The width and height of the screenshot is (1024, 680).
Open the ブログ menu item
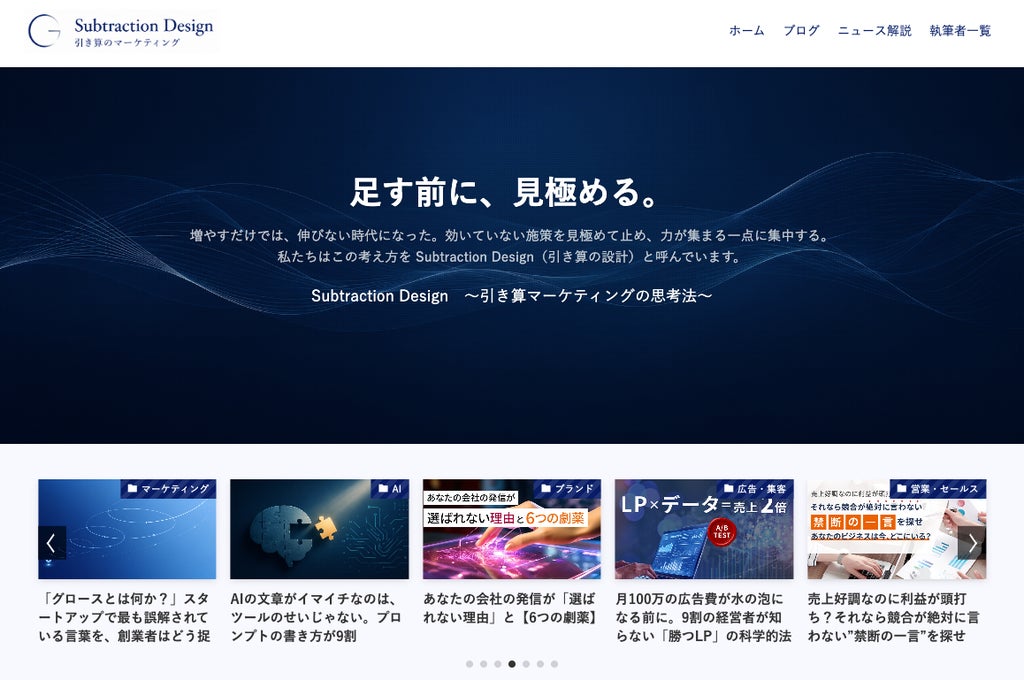coord(801,31)
